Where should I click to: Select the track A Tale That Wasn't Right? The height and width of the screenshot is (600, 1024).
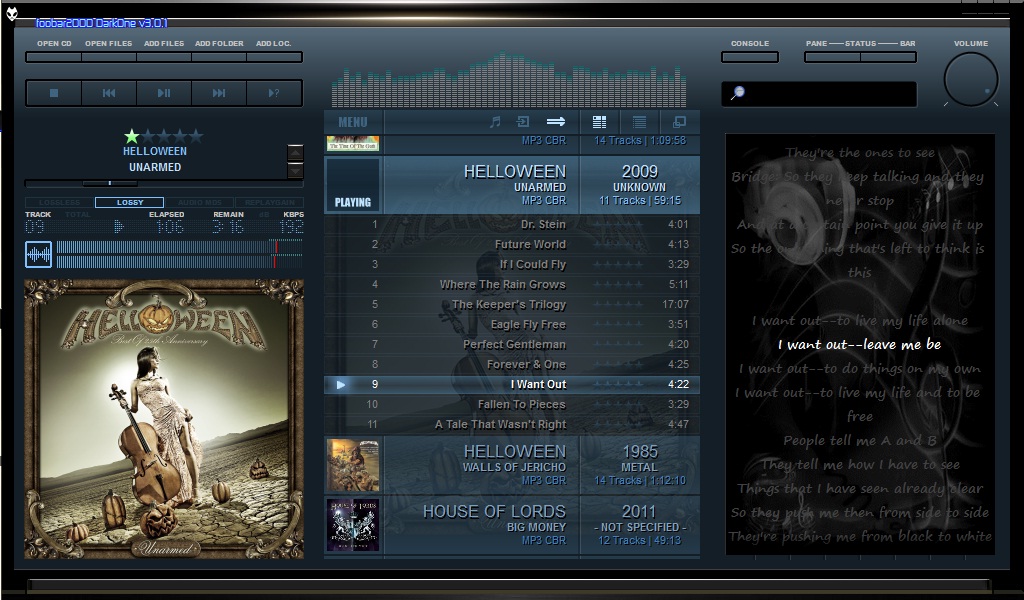pyautogui.click(x=512, y=424)
